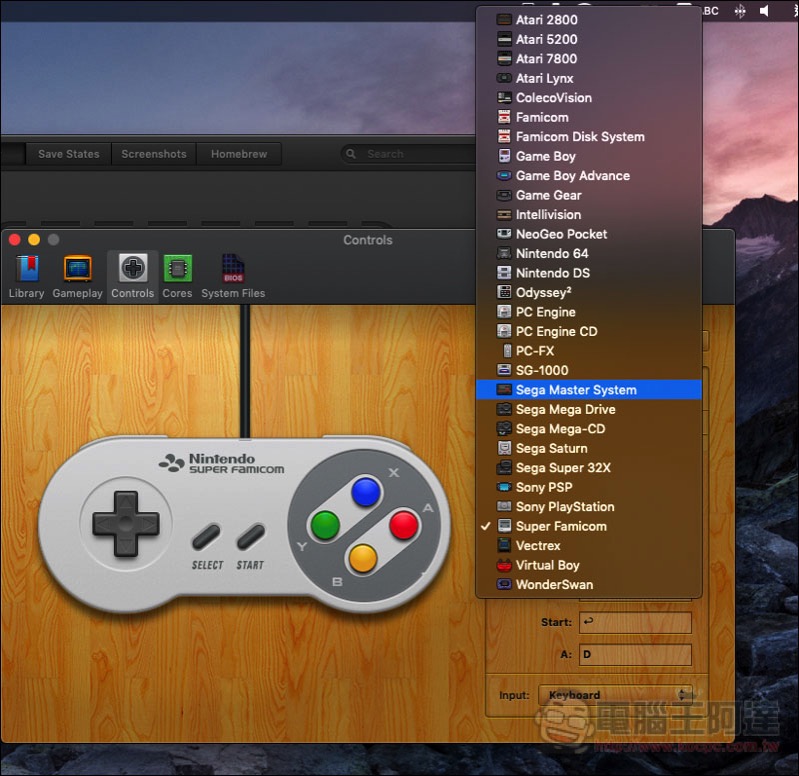Open the Input Keyboard dropdown
Screen dimensions: 799x776
point(615,695)
